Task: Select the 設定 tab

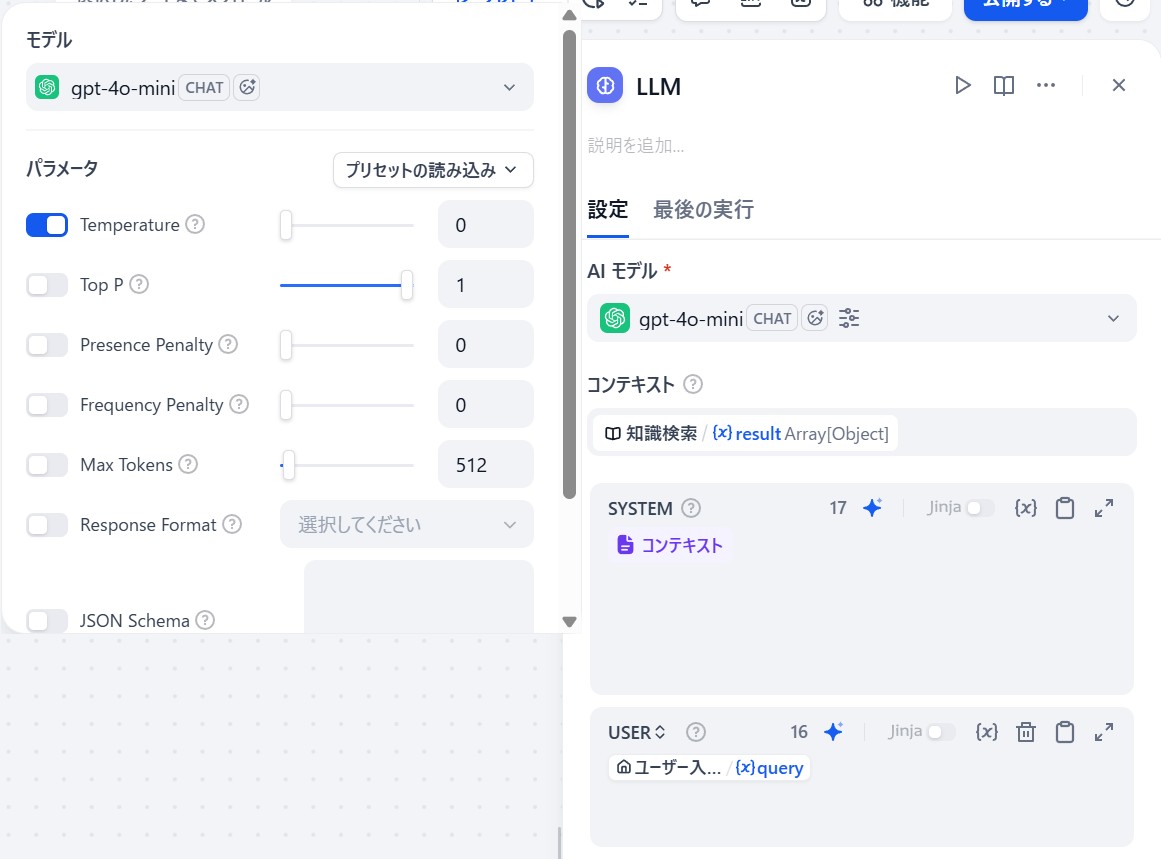Action: (x=608, y=210)
